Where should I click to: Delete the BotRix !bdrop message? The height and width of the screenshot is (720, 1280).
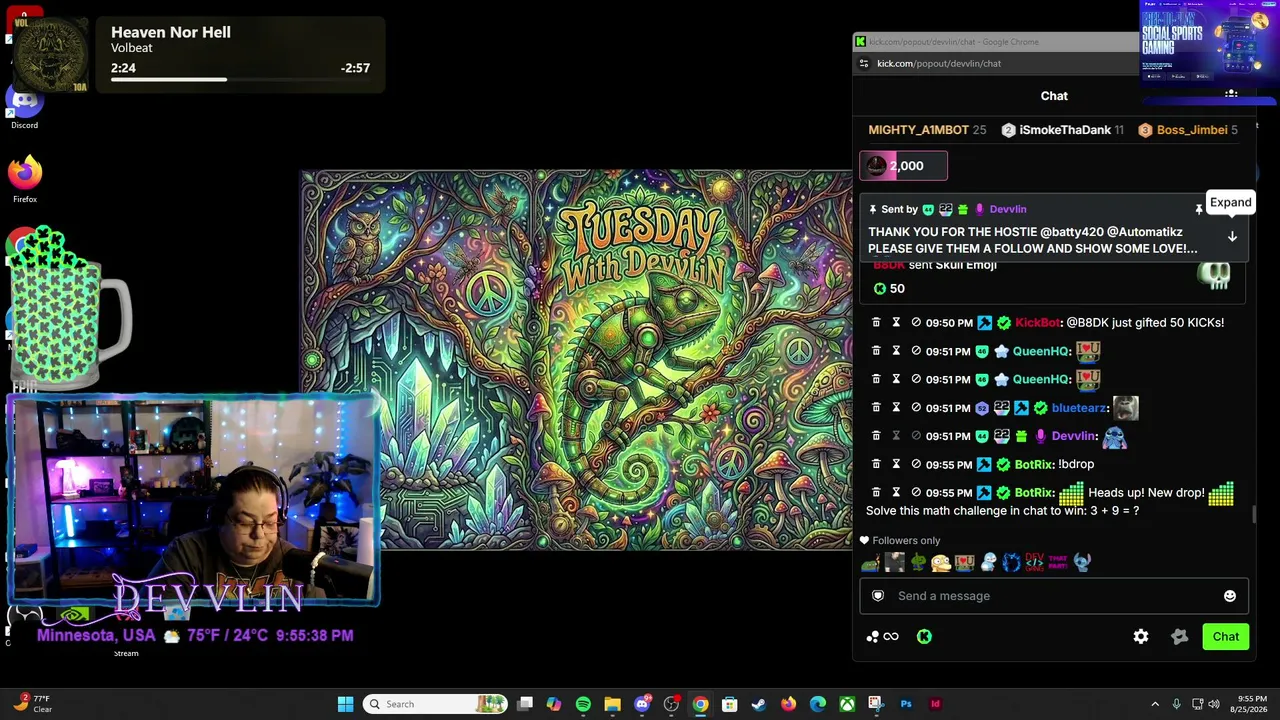(876, 464)
